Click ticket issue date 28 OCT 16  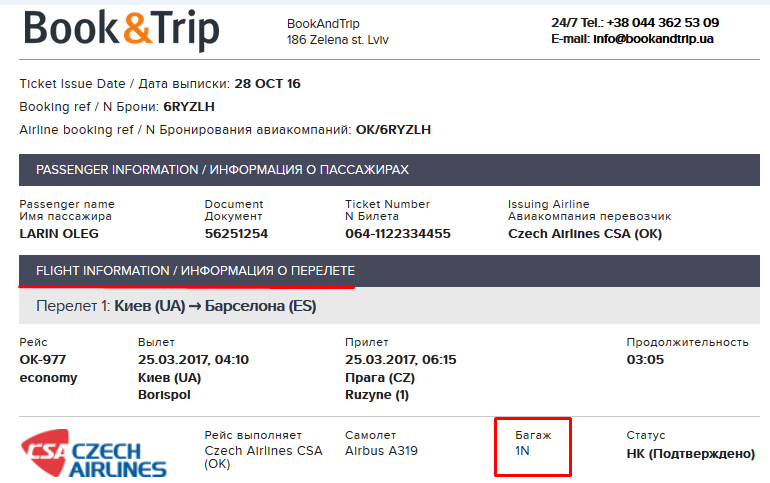267,84
